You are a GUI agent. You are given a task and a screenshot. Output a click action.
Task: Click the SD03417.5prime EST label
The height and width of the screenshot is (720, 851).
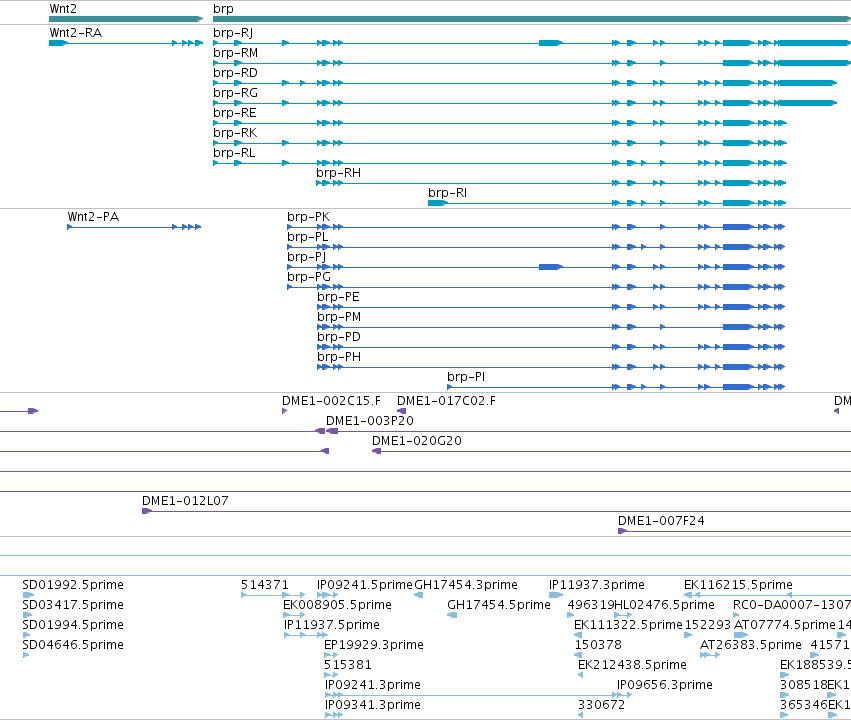73,605
